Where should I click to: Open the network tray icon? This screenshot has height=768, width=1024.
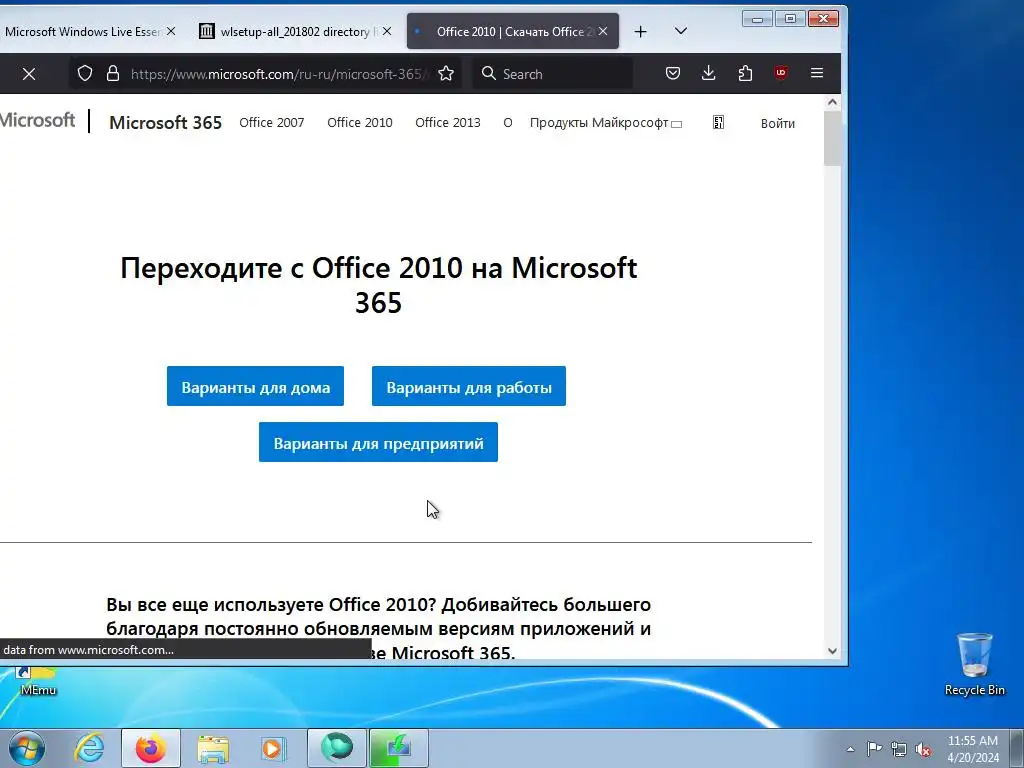click(899, 749)
